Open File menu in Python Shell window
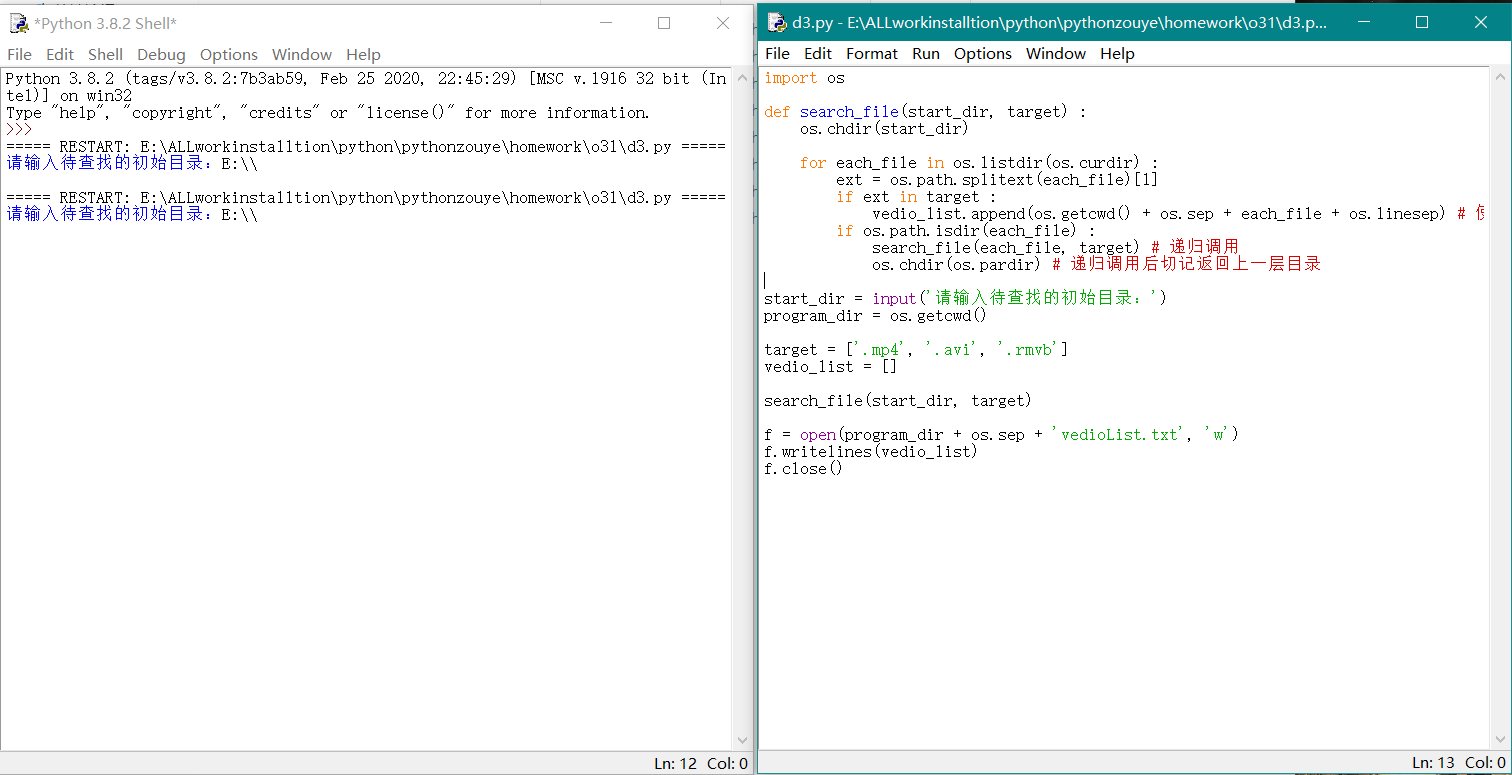 point(19,54)
